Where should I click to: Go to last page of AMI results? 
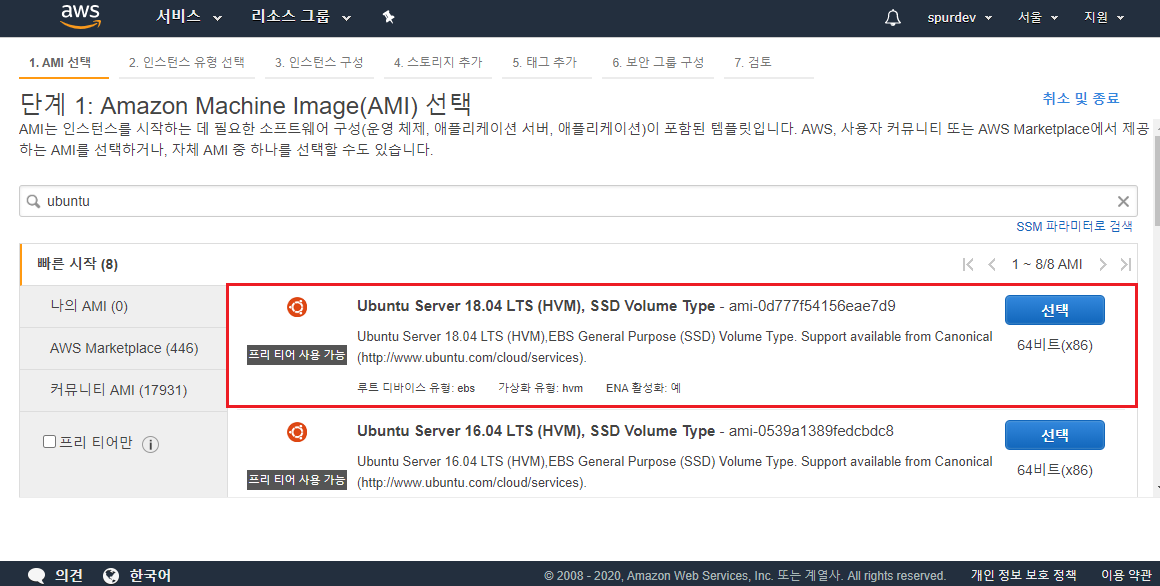[x=1126, y=265]
